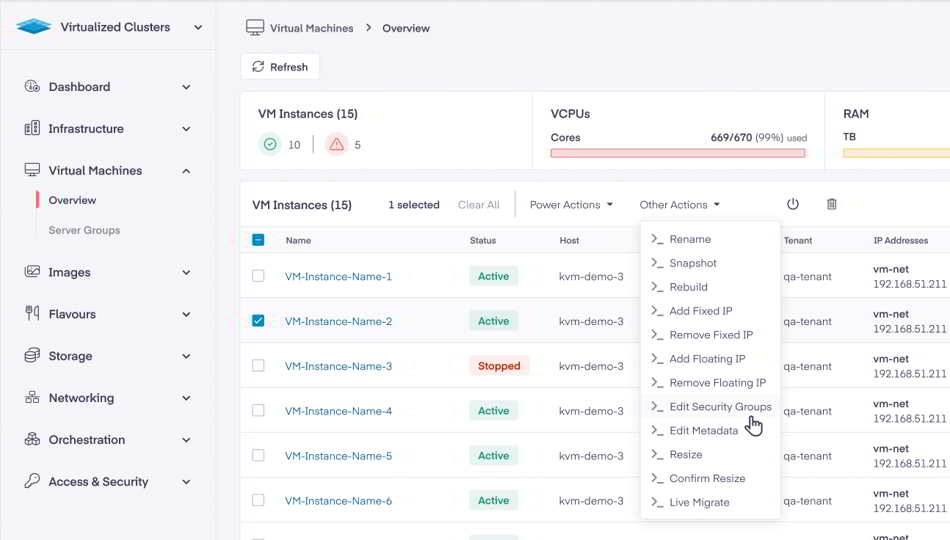Click the Infrastructure servers icon

[x=32, y=128]
